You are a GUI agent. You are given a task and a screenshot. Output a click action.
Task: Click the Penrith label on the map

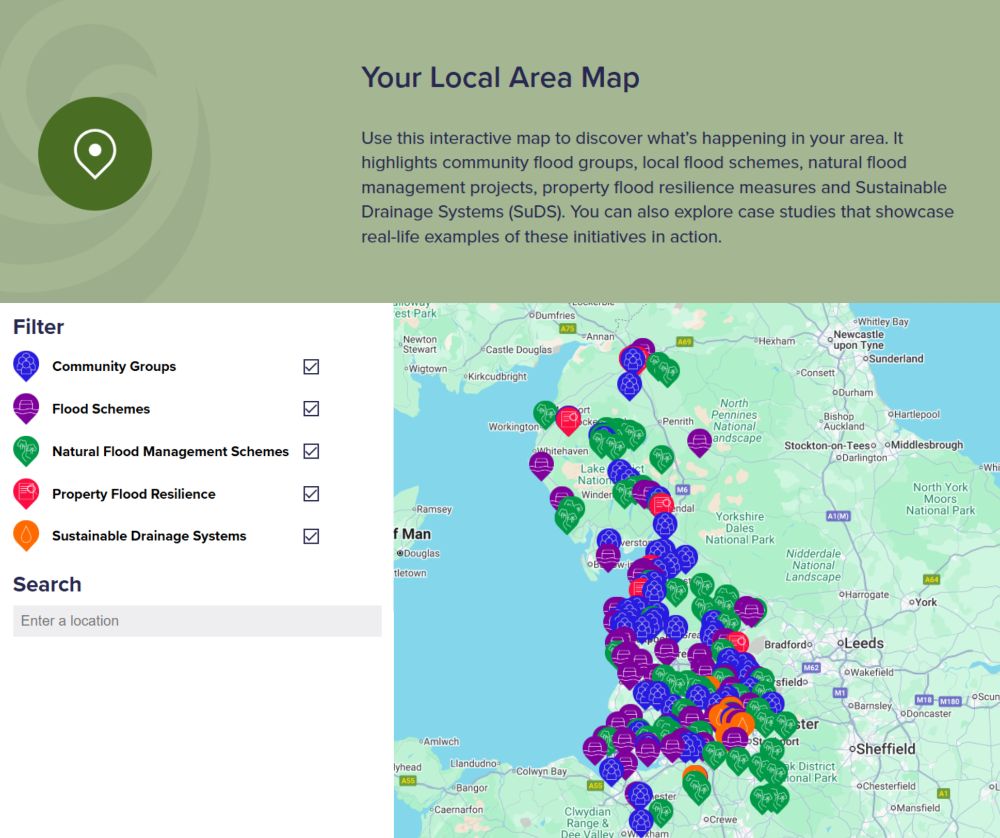(677, 422)
